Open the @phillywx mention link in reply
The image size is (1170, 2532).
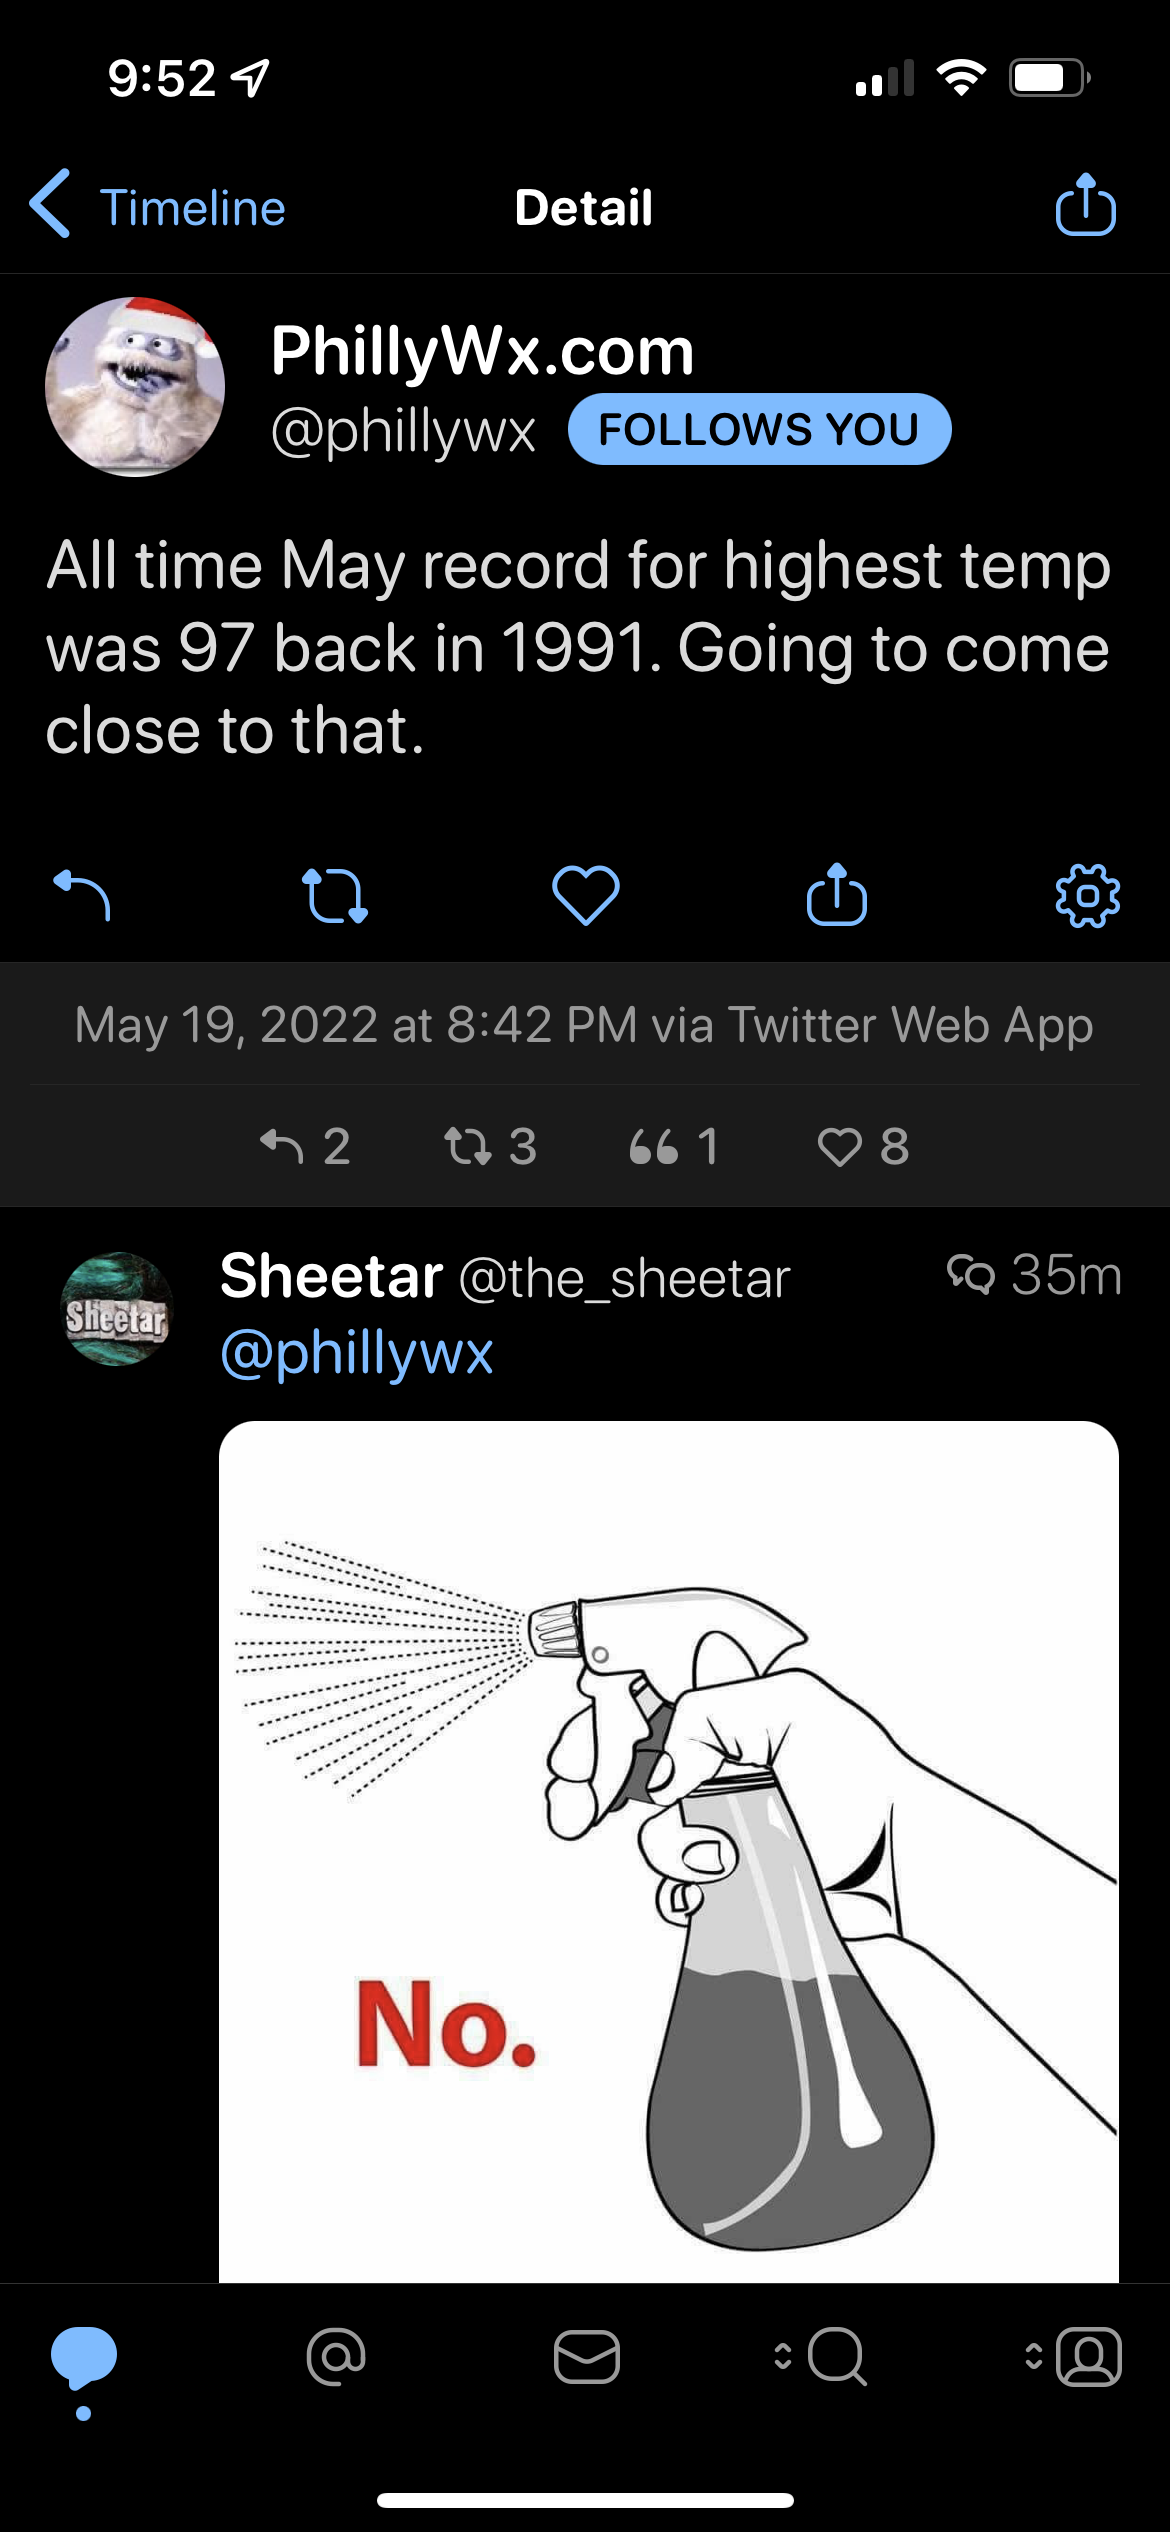tap(357, 1353)
